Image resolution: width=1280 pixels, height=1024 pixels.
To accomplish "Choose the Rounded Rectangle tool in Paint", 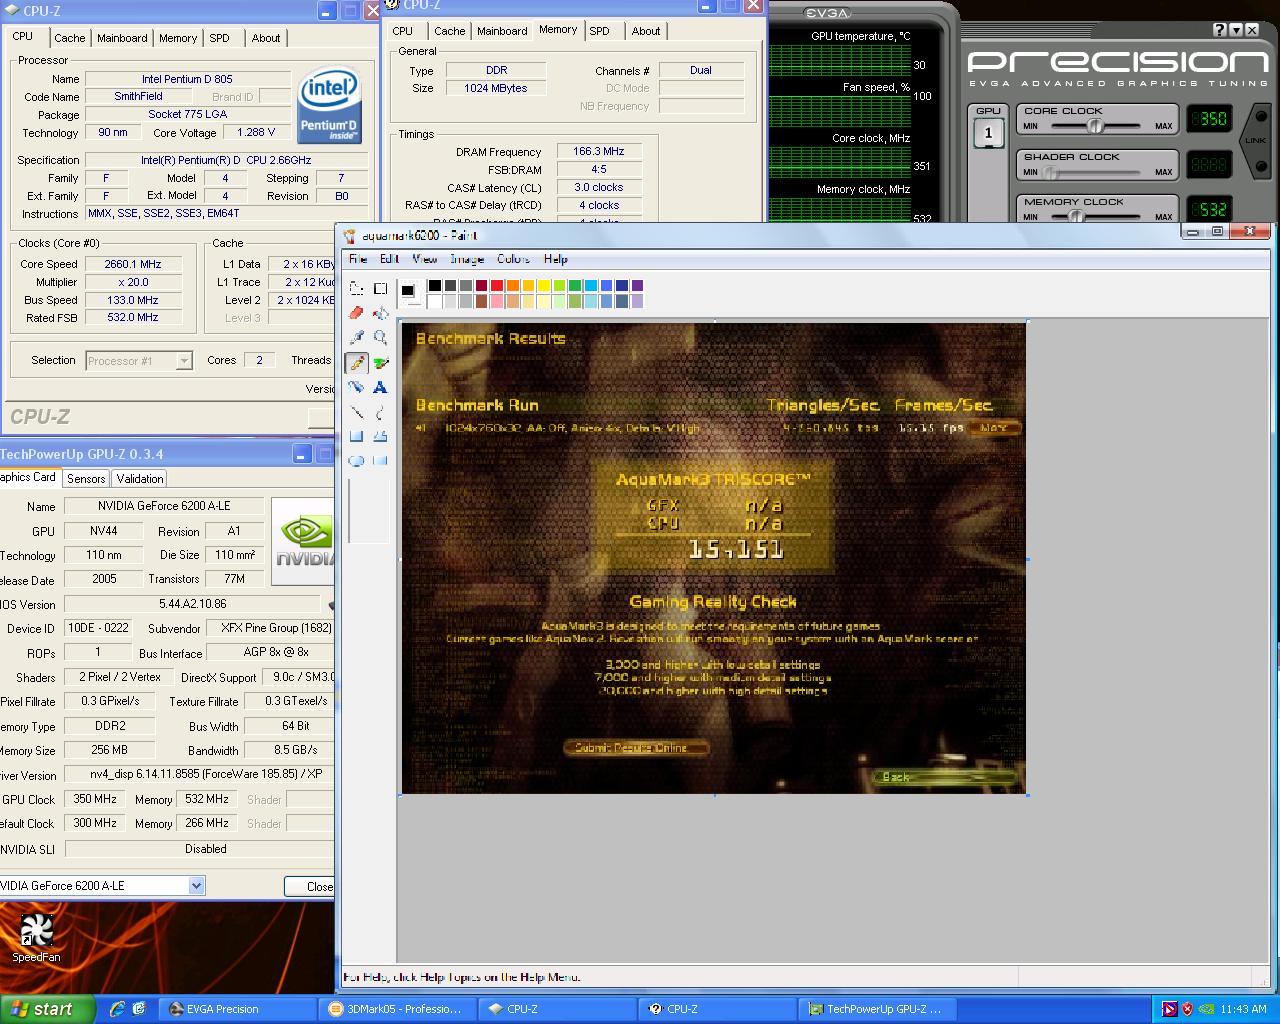I will point(380,461).
